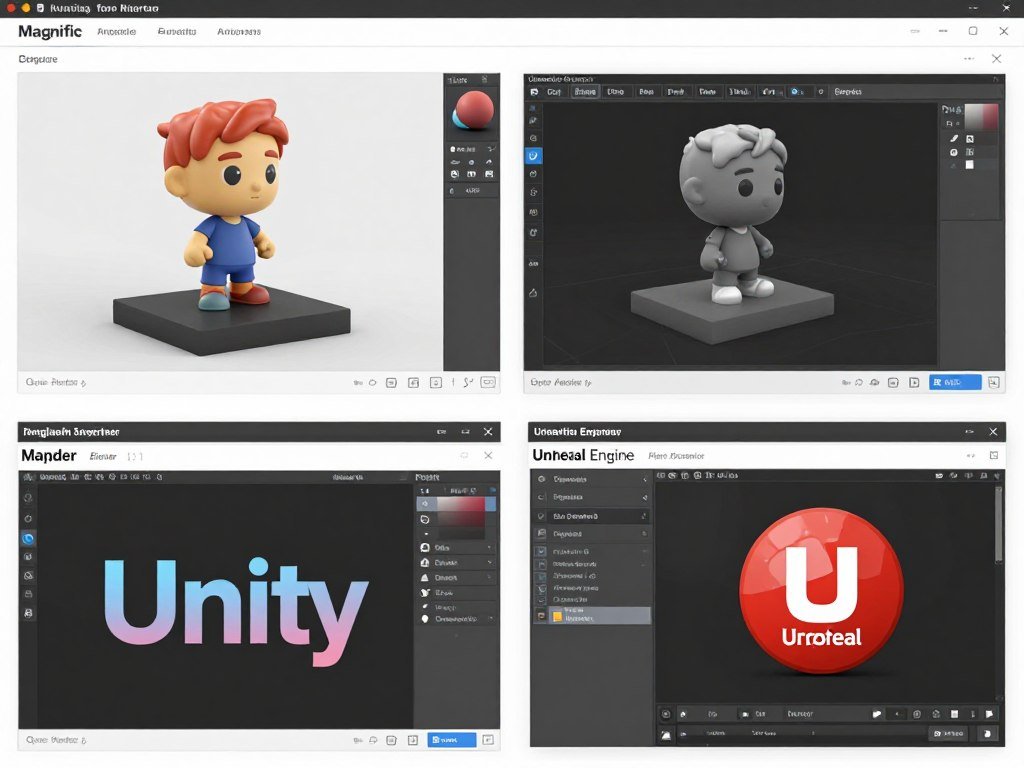Viewport: 1024px width, 768px height.
Task: Click the play icon below gray model viewport
Action: pos(914,383)
